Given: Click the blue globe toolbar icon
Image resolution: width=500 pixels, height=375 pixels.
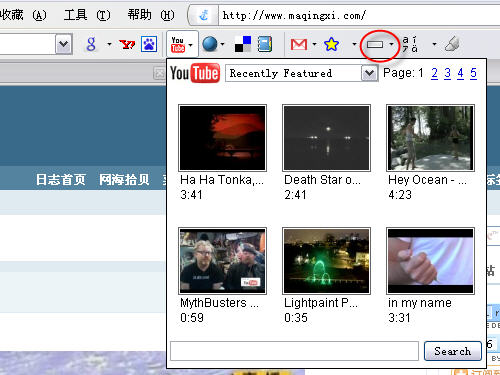Looking at the screenshot, I should pos(210,44).
